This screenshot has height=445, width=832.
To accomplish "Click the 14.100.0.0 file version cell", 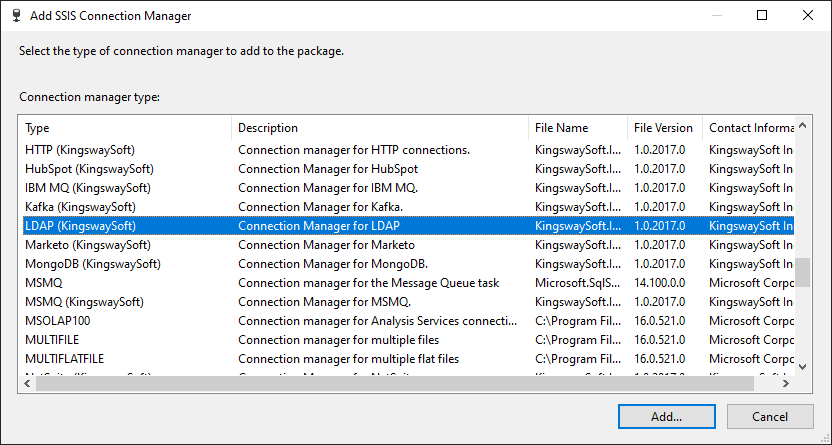I will click(660, 283).
